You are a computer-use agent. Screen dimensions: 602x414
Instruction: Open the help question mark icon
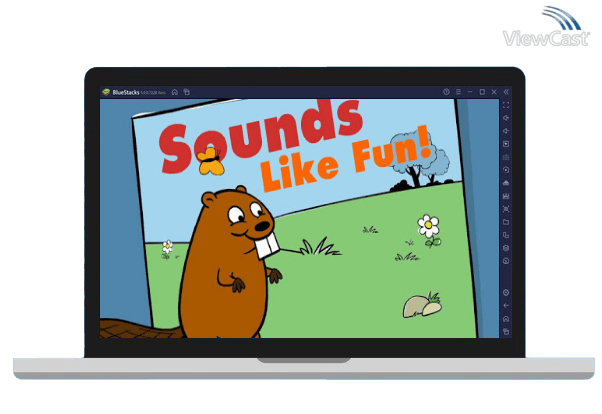click(x=446, y=92)
